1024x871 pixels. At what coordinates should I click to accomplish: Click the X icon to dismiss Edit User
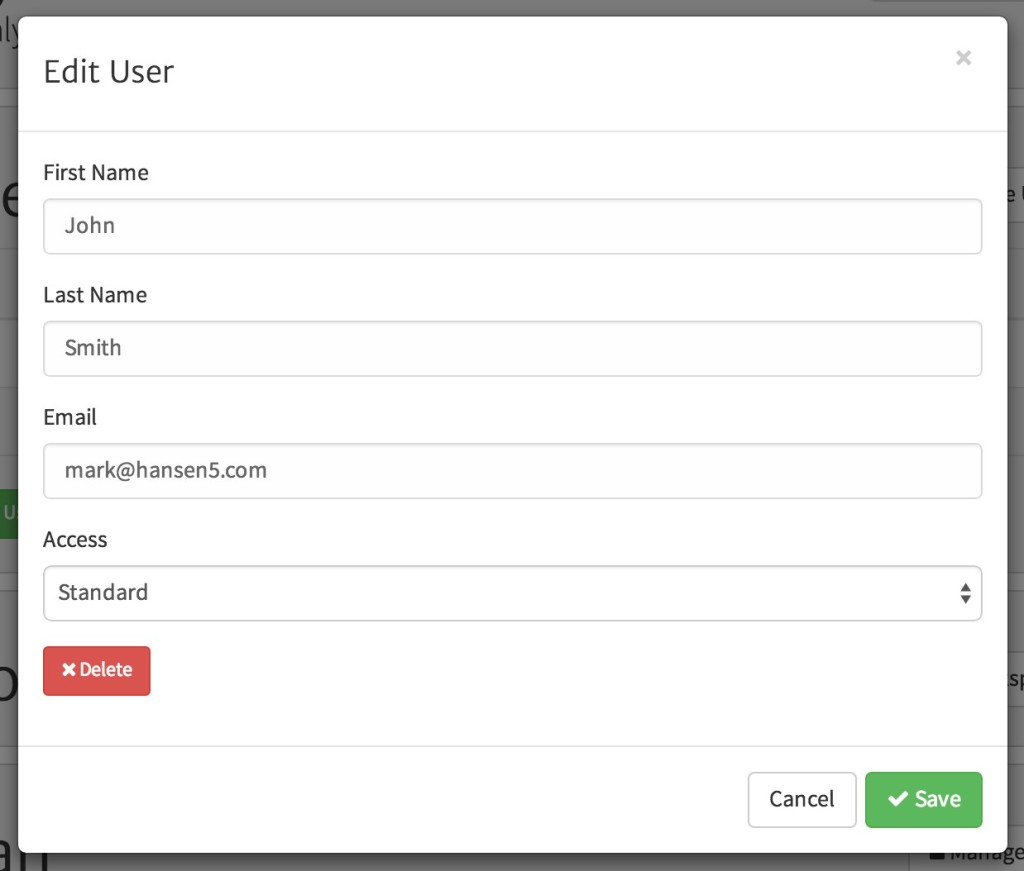tap(963, 57)
